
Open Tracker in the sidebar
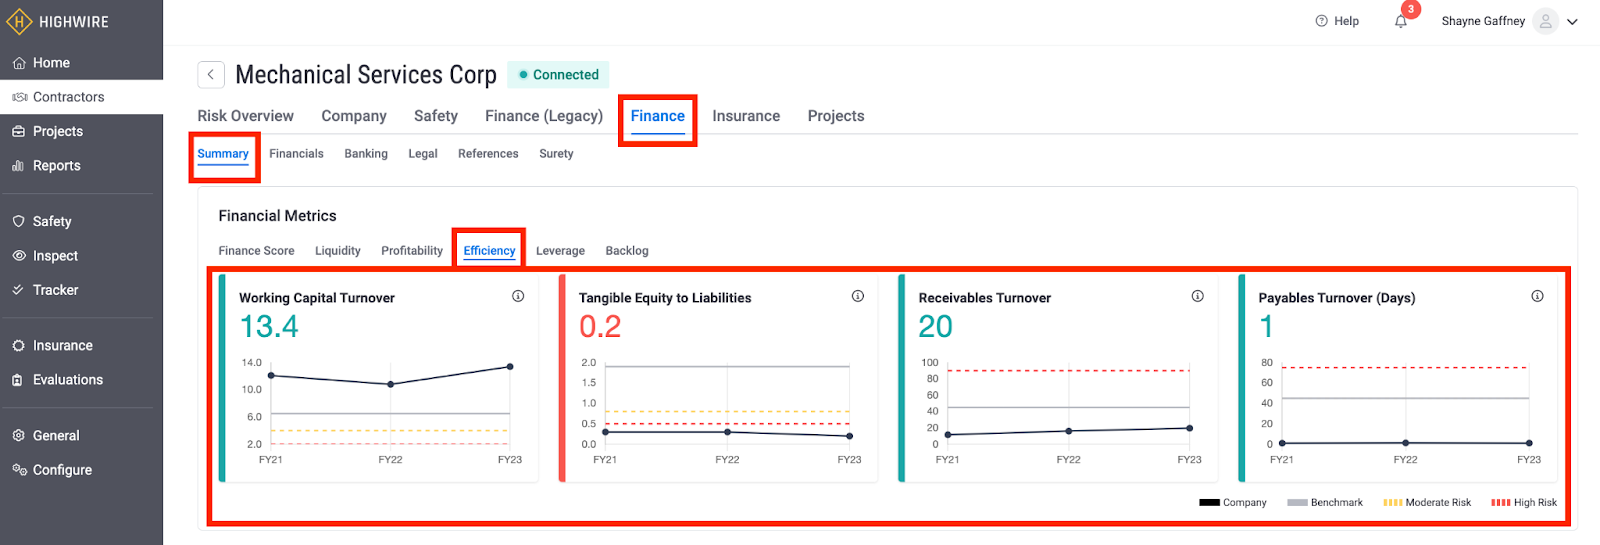pos(55,290)
